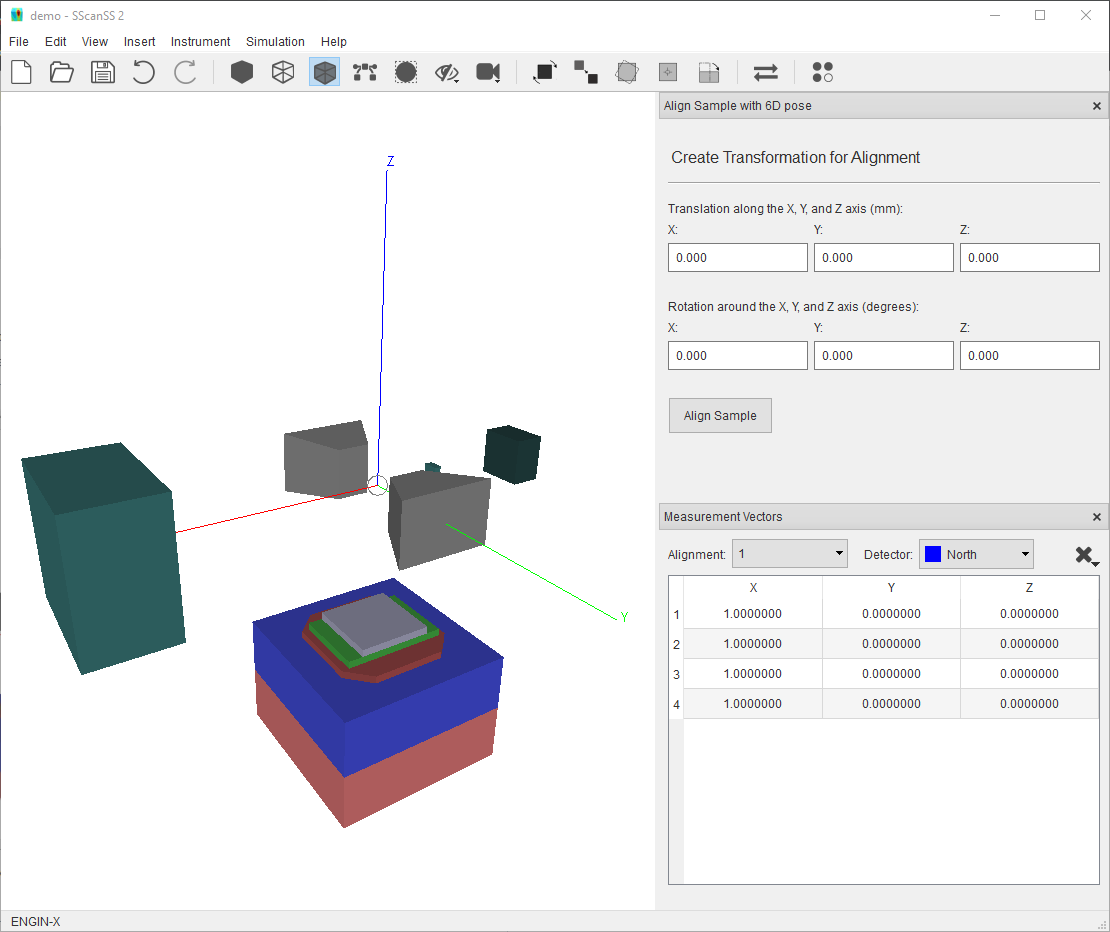Screen dimensions: 1110x932
Task: Select the translate sample tool
Action: click(x=585, y=72)
